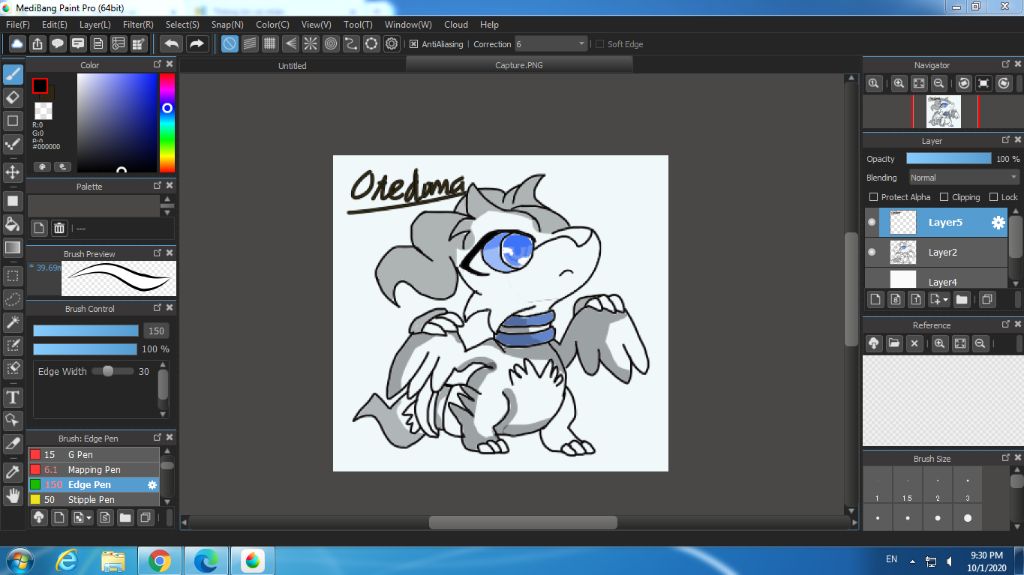Image resolution: width=1024 pixels, height=575 pixels.
Task: Open file in Reference panel
Action: tap(894, 343)
